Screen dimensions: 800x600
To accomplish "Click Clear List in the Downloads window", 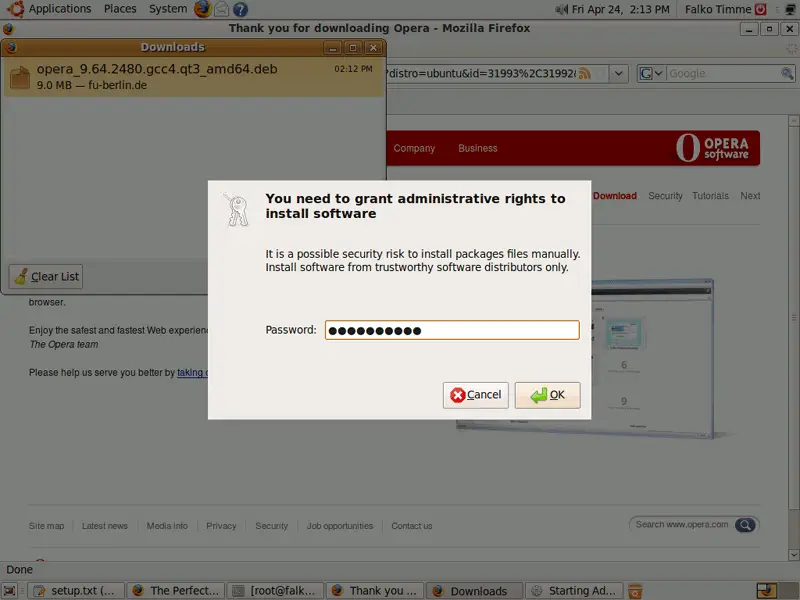I will (x=46, y=277).
